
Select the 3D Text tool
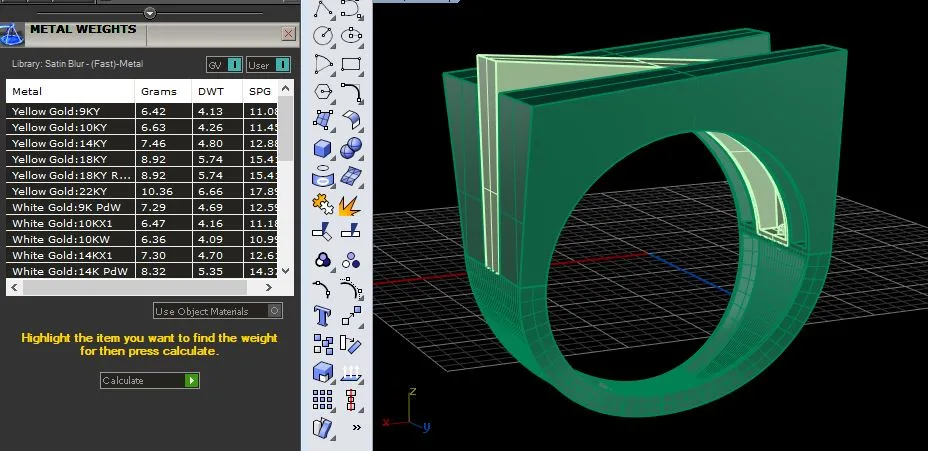pos(323,316)
